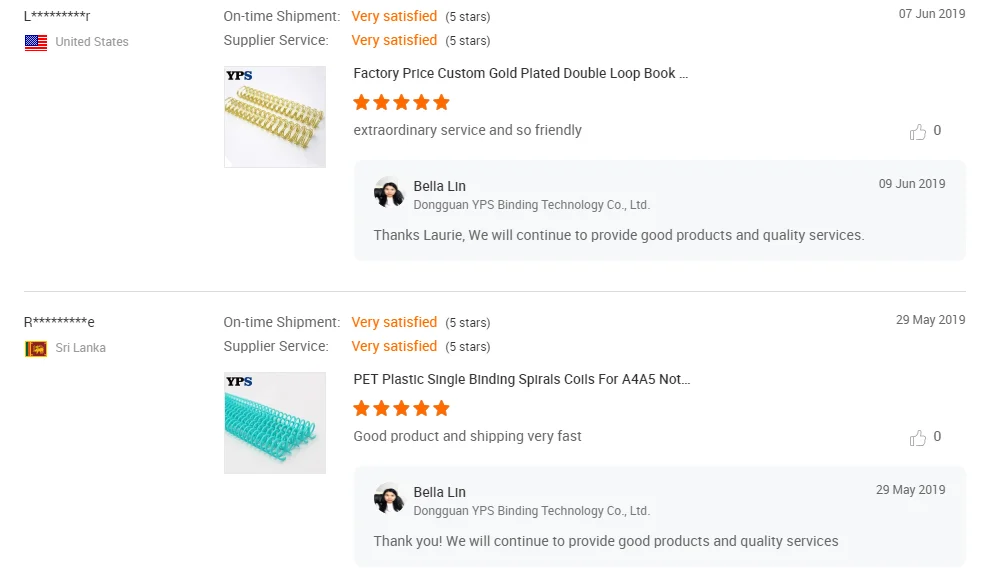Click Dongguan YPS Binding Technology in second reply
Screen dimensions: 984x568
(x=531, y=511)
